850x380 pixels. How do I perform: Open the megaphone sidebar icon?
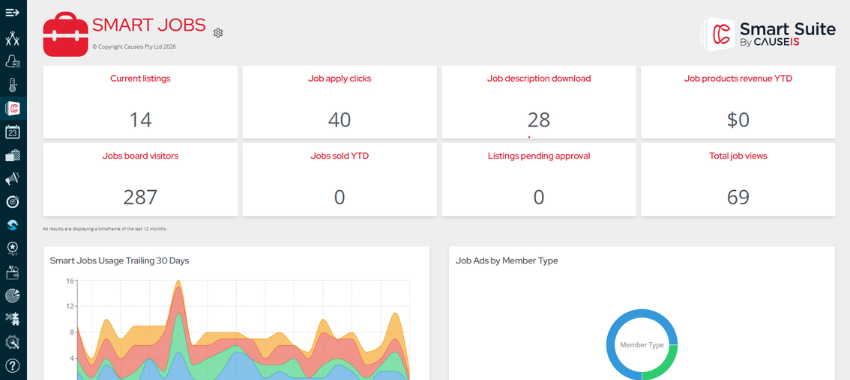(x=12, y=178)
